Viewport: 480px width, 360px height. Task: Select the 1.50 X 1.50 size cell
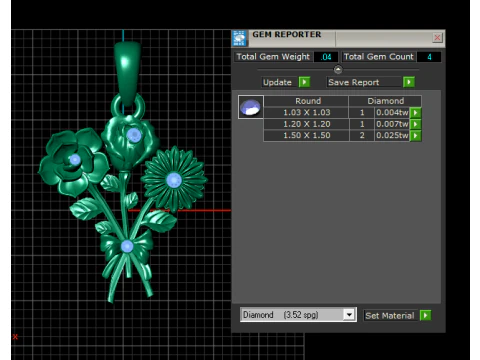(x=307, y=136)
